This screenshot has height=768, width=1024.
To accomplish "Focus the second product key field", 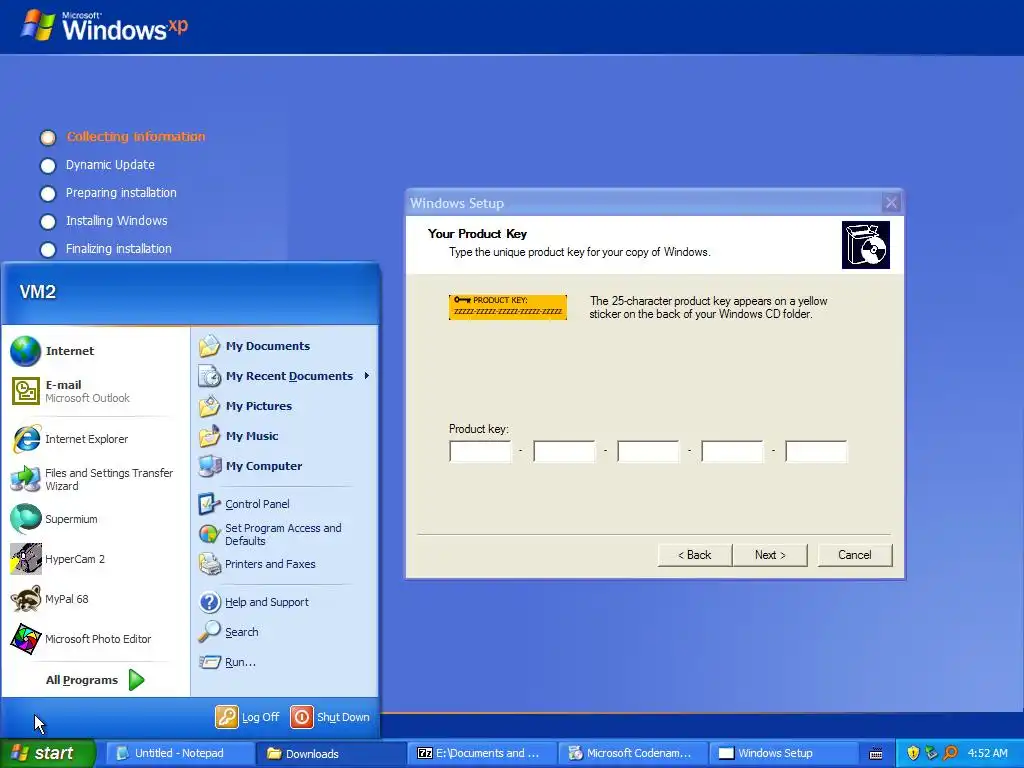I will point(564,451).
